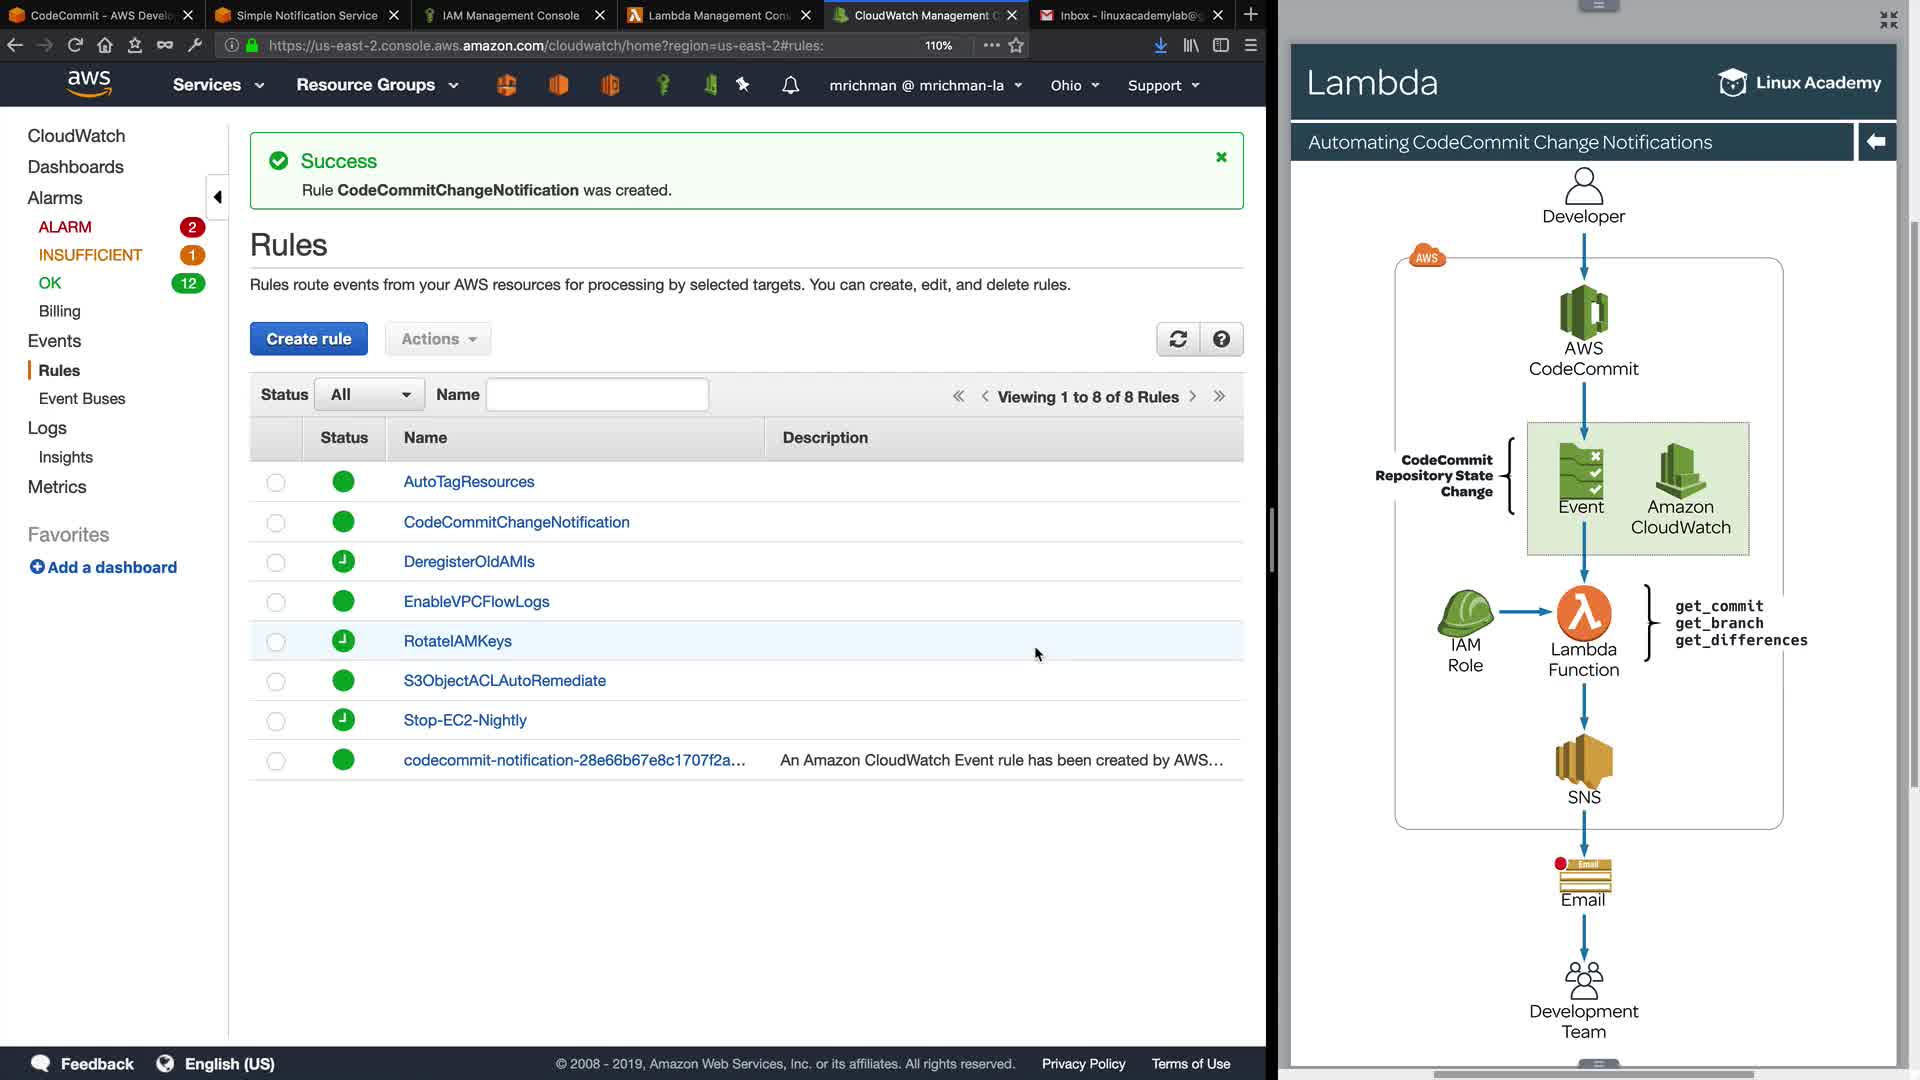
Task: Select the AutoTagResources rule radio button
Action: (x=276, y=483)
